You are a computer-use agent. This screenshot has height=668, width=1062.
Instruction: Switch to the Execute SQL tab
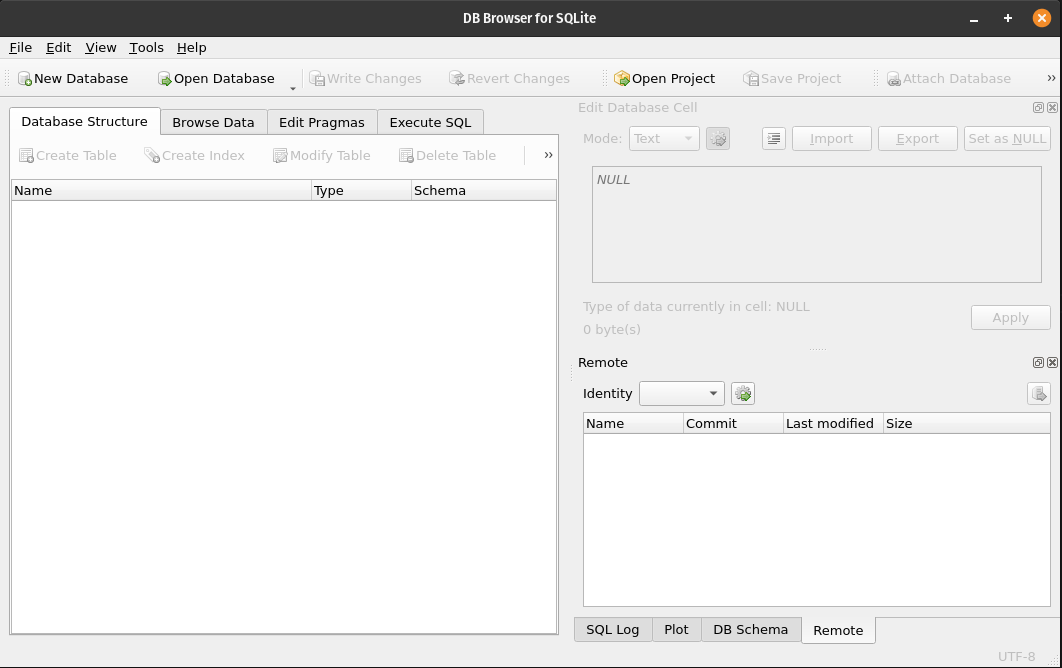(430, 122)
